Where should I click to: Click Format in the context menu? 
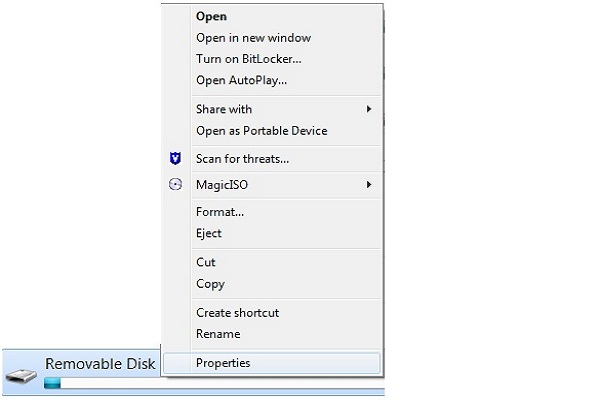220,212
